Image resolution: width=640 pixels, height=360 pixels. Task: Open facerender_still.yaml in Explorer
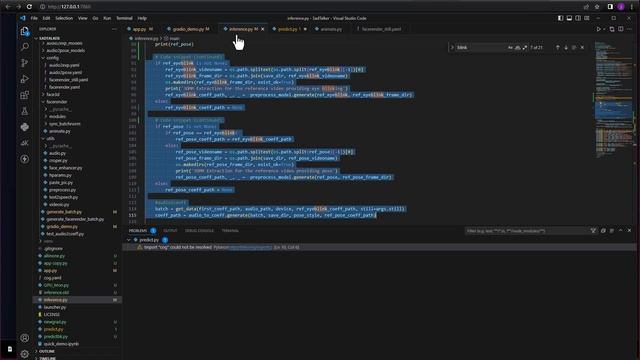click(68, 80)
